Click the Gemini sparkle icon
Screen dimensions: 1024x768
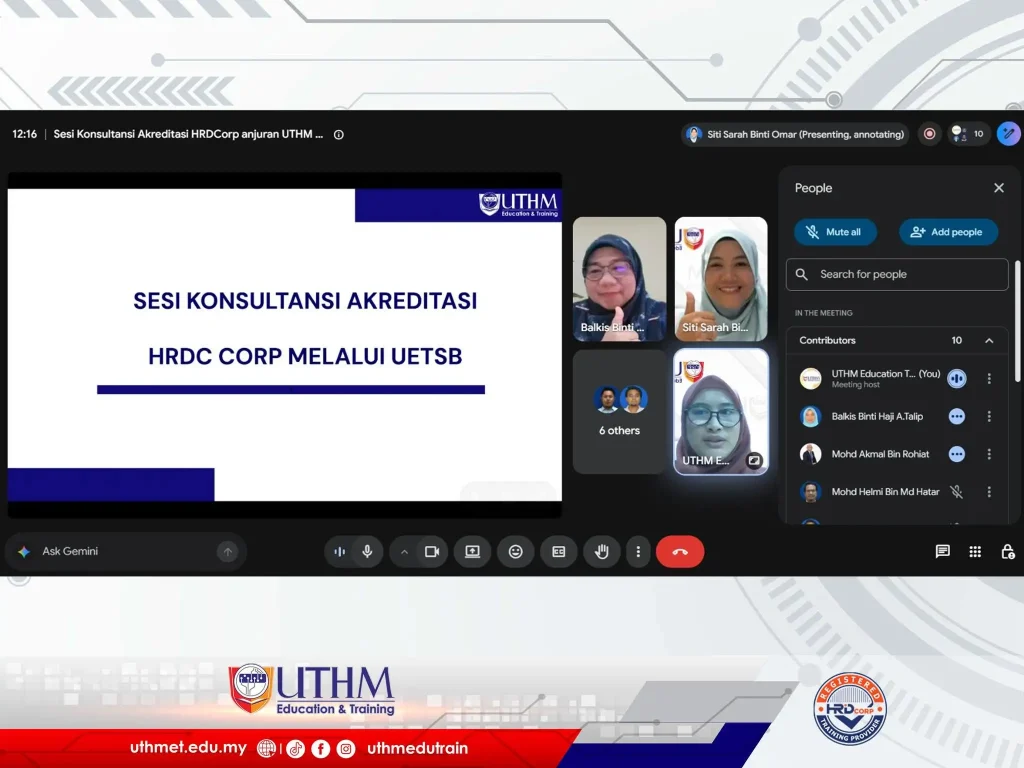point(24,552)
